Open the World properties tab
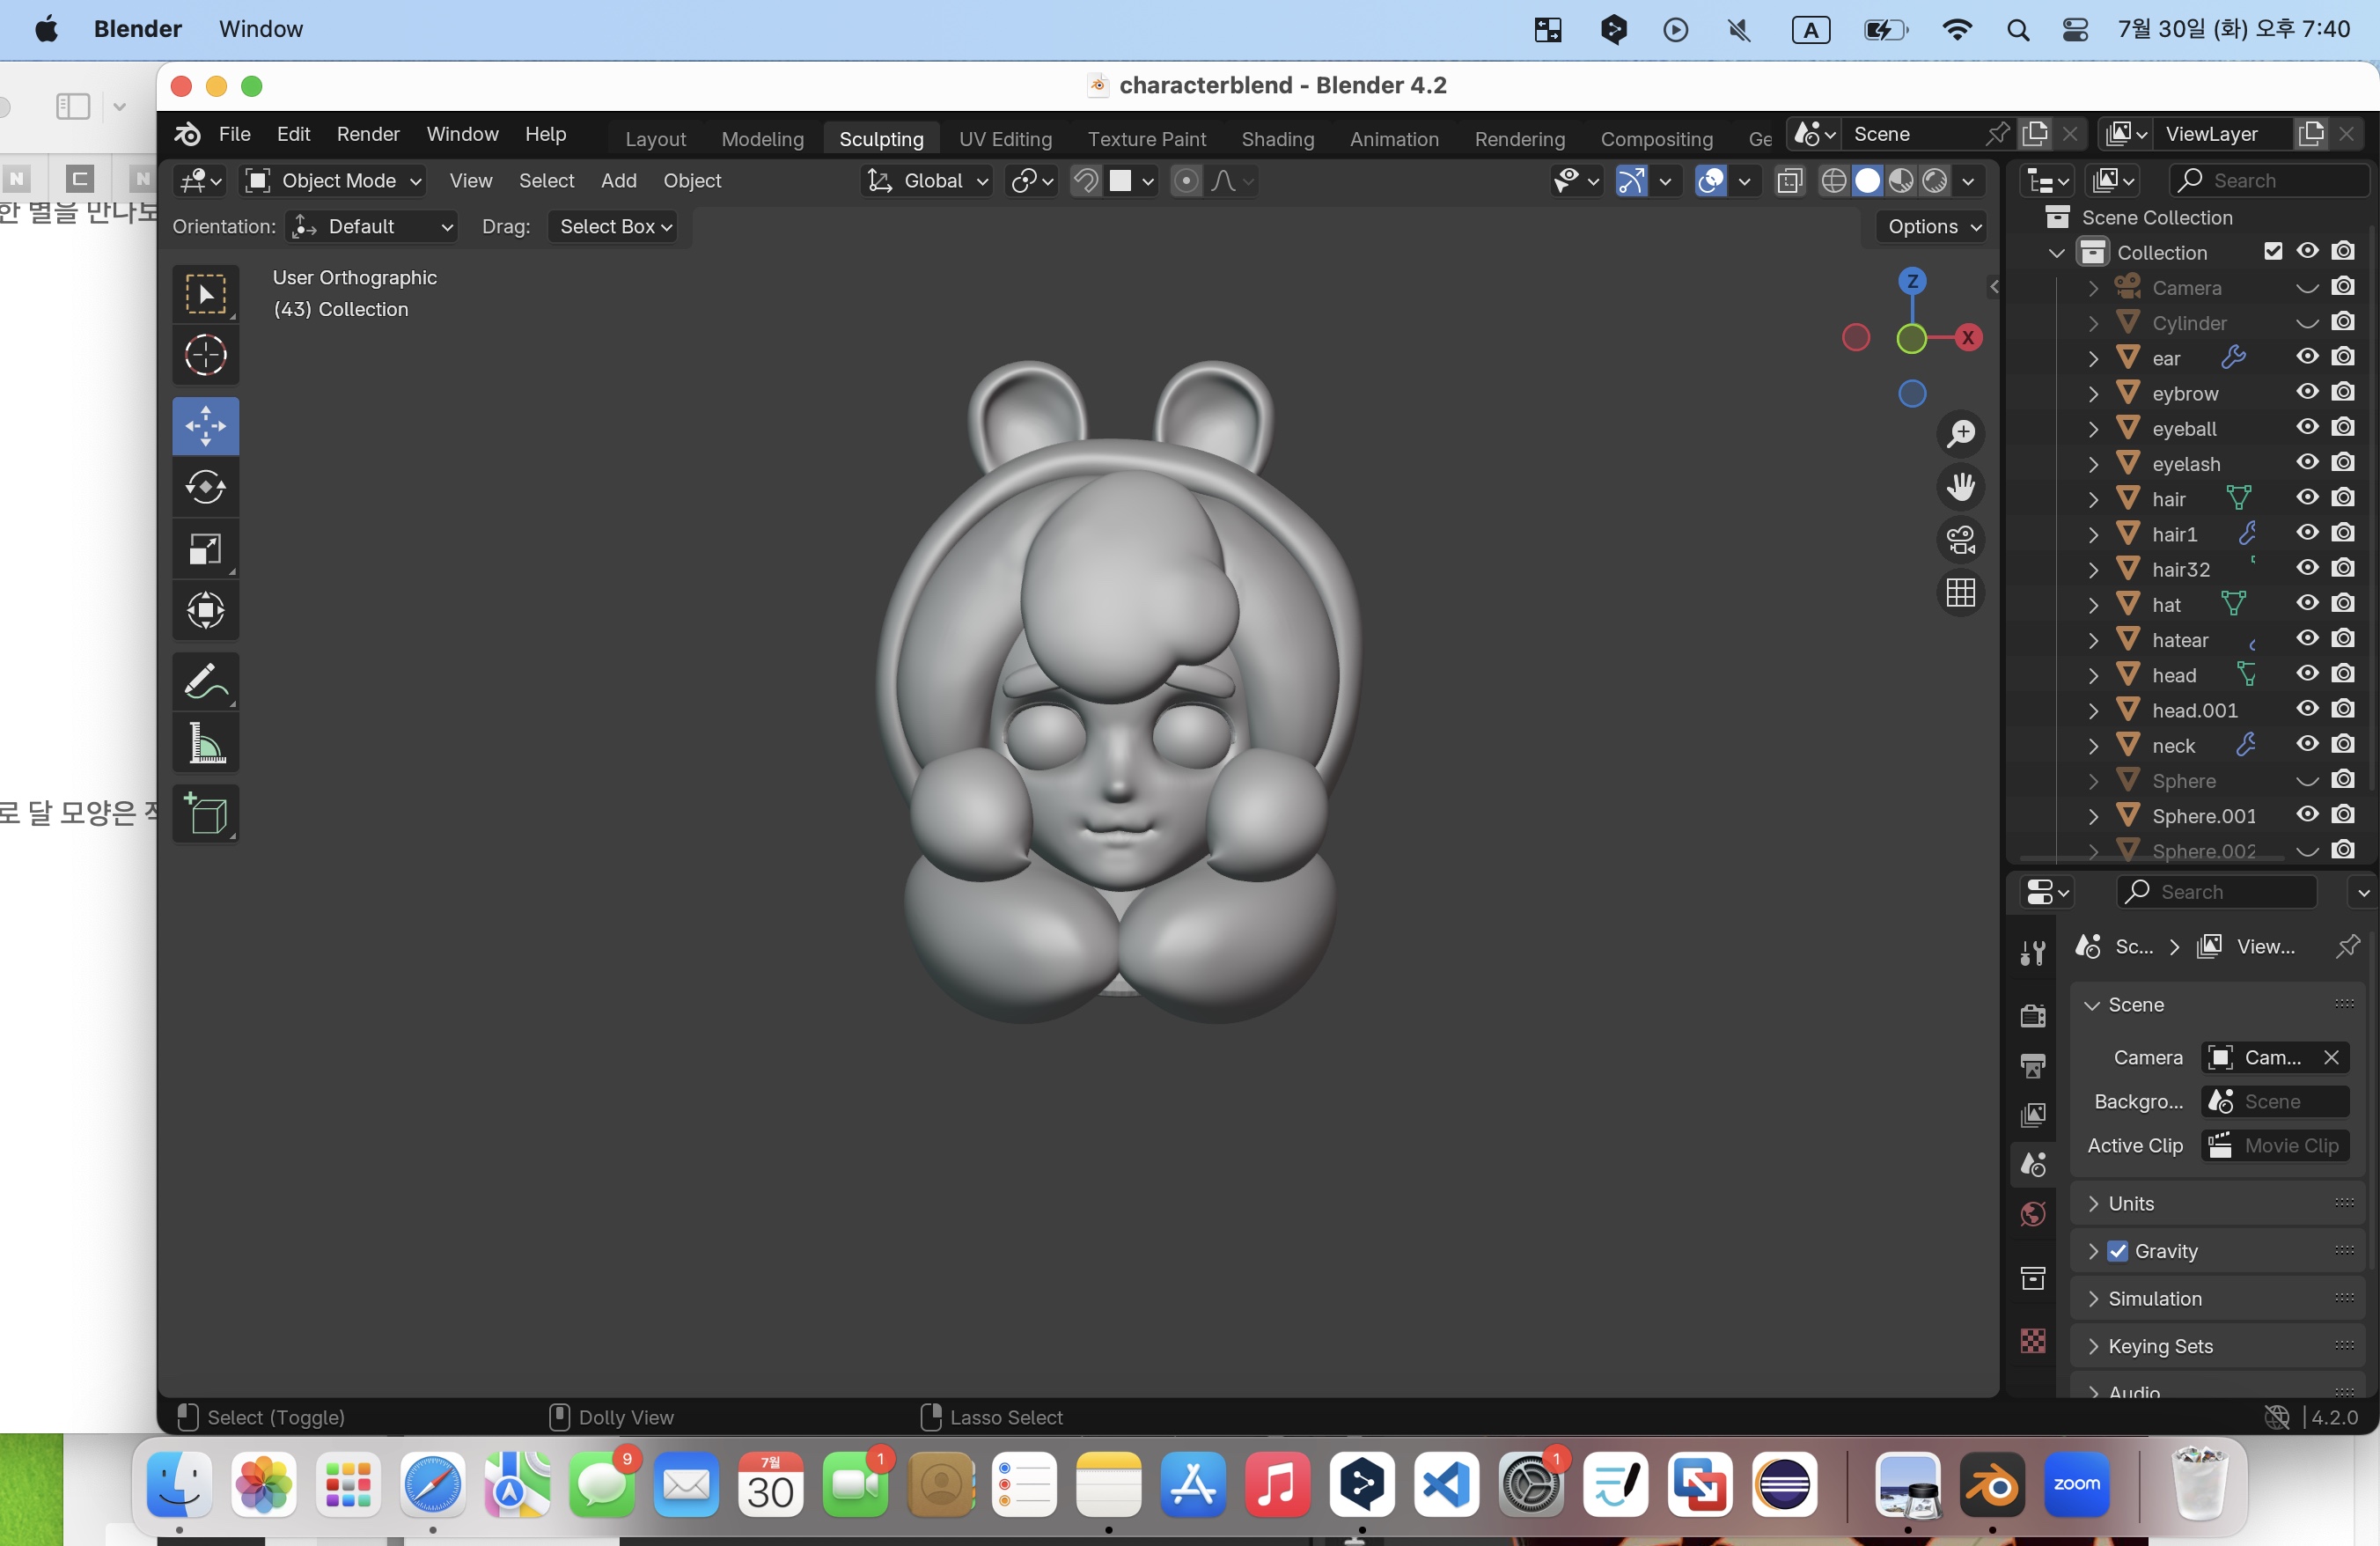 tap(2032, 1214)
